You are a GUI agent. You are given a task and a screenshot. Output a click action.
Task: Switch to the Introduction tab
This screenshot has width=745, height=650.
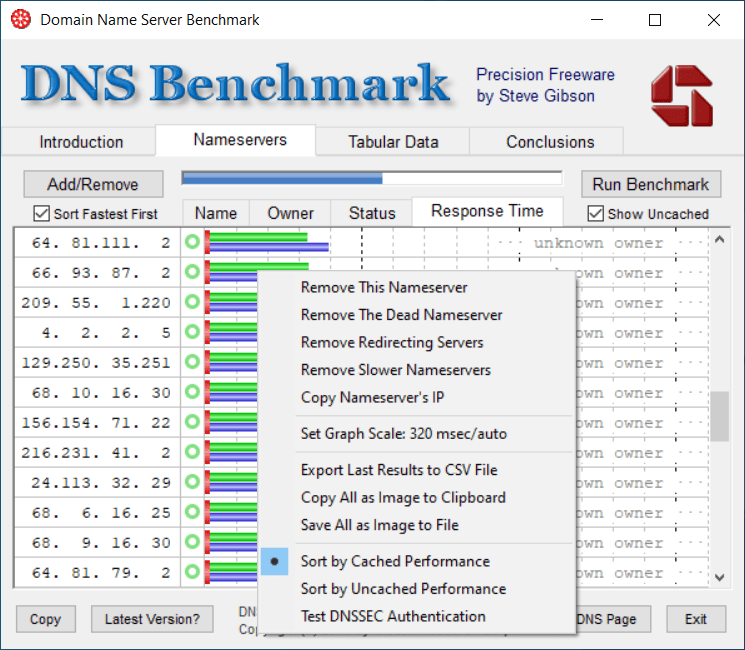tap(81, 142)
